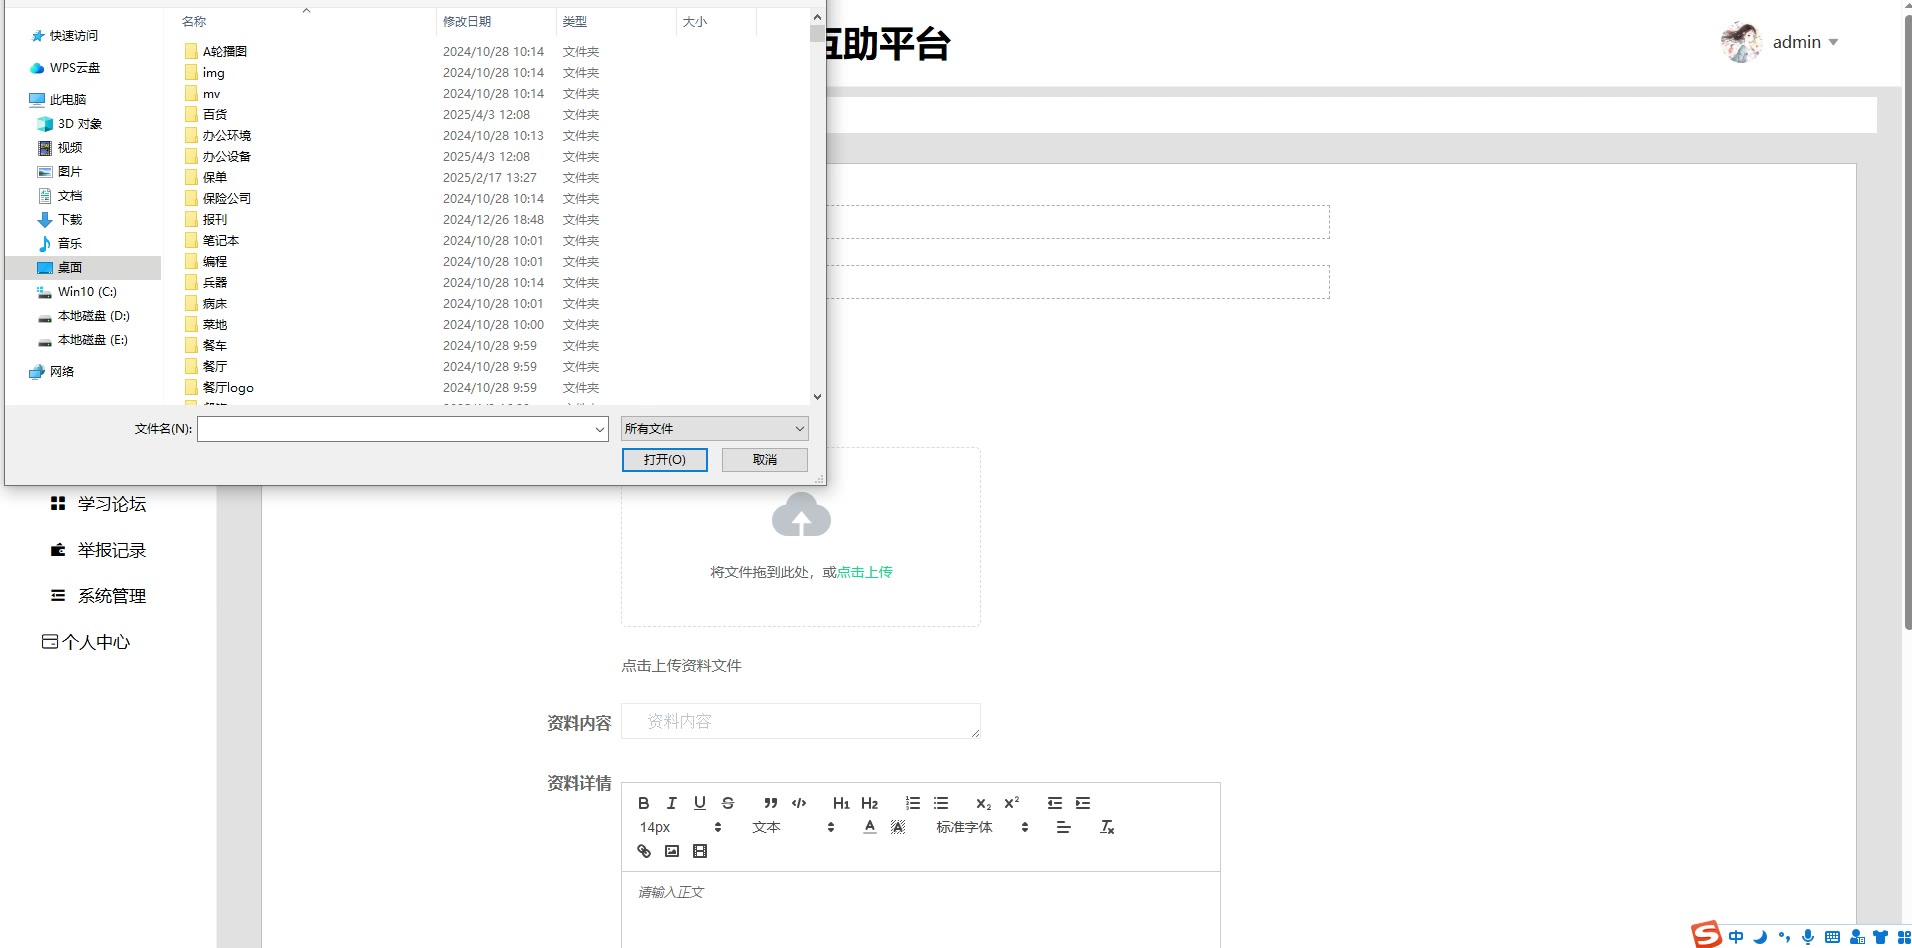Click the admin avatar picture
1912x948 pixels.
click(x=1741, y=42)
